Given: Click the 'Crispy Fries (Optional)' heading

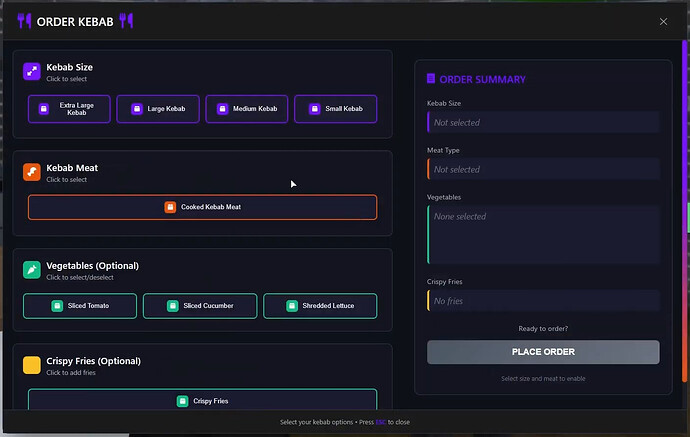Looking at the screenshot, I should [x=93, y=361].
